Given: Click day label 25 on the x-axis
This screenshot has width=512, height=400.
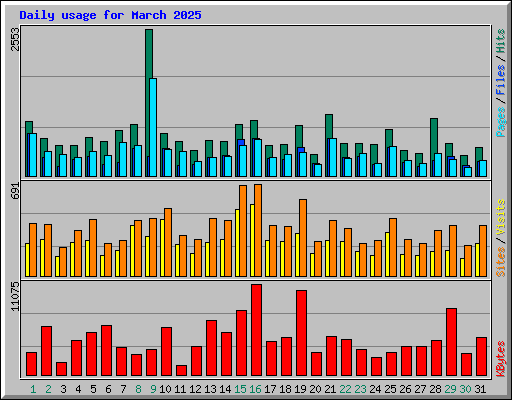Looking at the screenshot, I should pos(390,389).
